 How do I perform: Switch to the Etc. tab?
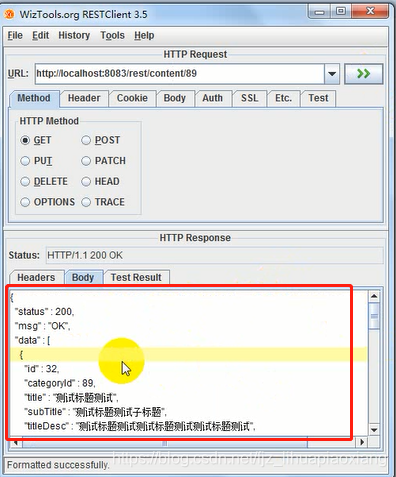[x=283, y=98]
